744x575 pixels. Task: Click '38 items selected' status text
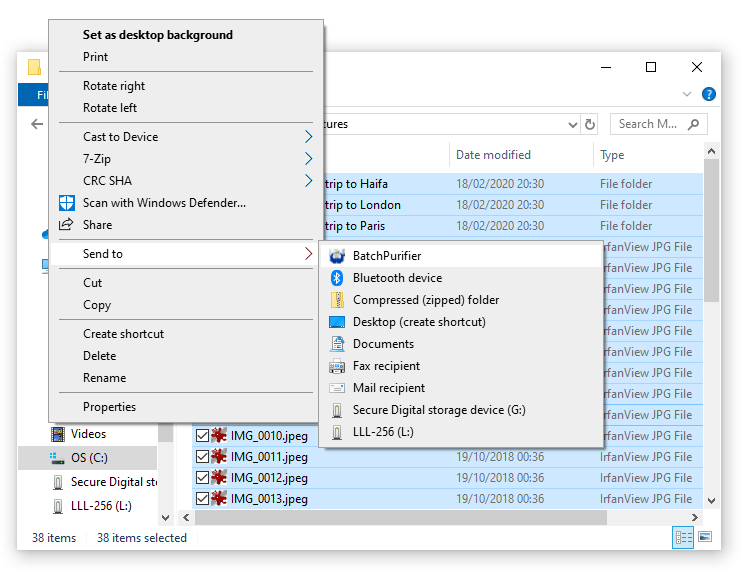142,538
